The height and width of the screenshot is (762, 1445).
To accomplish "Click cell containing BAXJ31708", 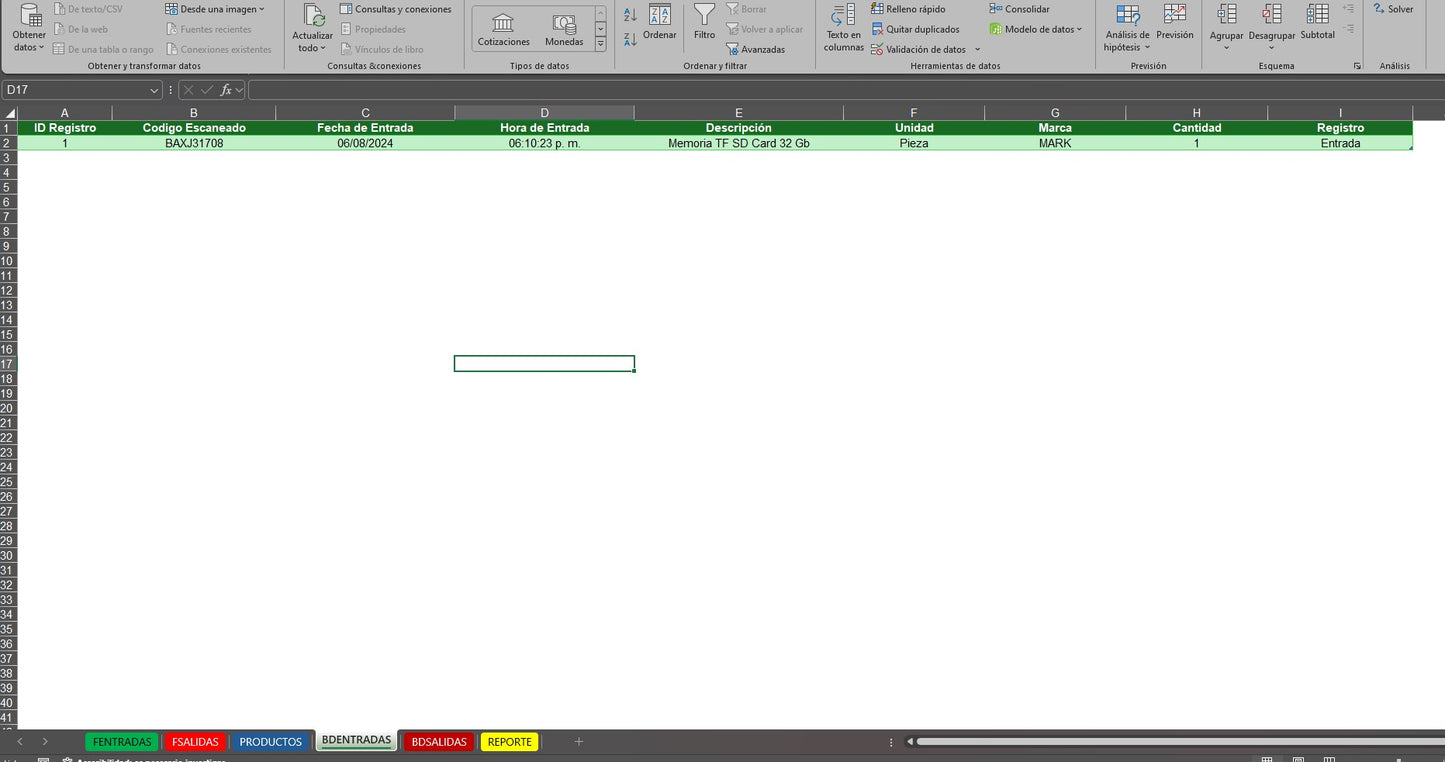I will [194, 143].
